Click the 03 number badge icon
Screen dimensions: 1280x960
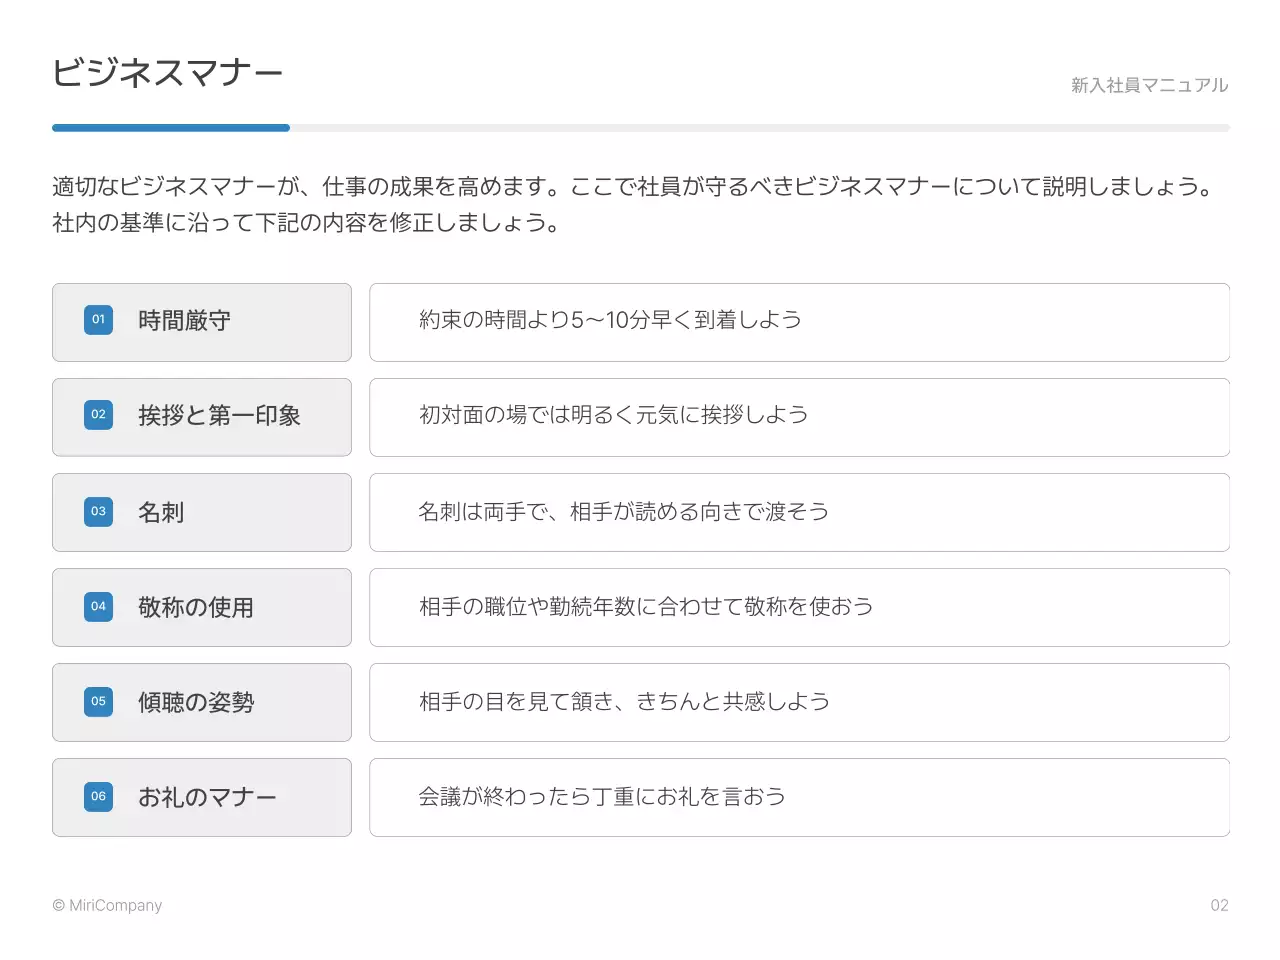pos(98,511)
